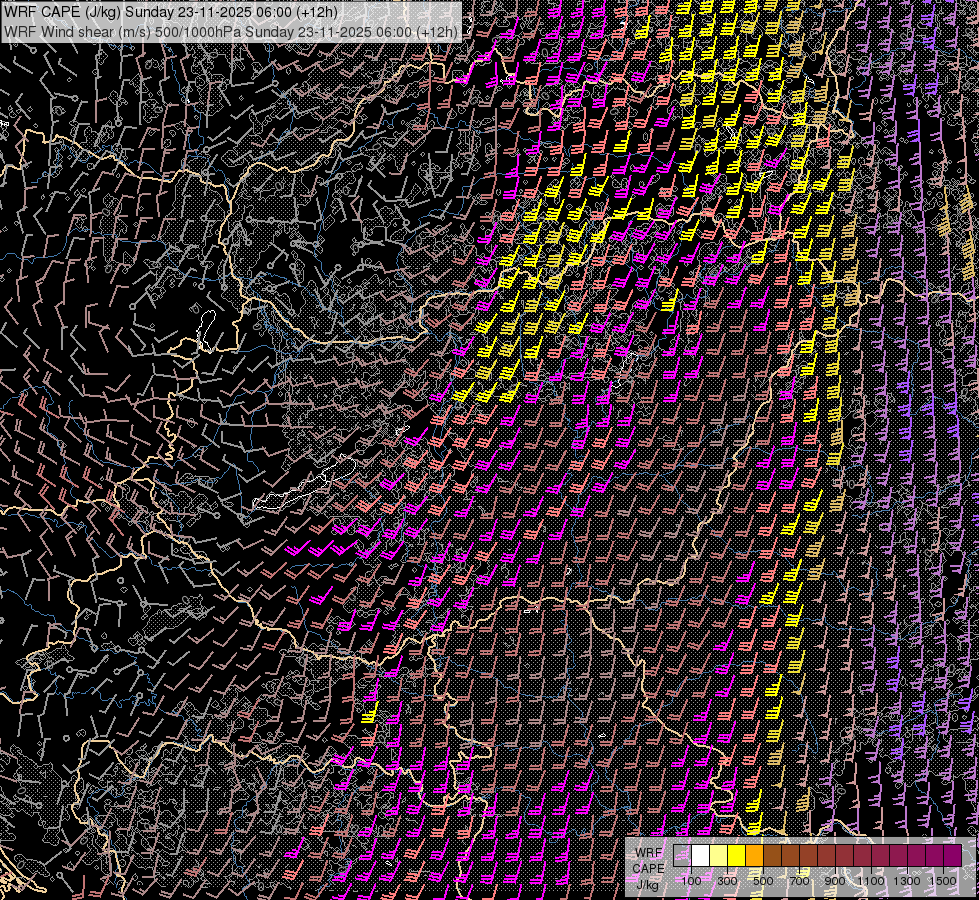Click the 300 value on legend scale
This screenshot has height=900, width=979.
727,881
